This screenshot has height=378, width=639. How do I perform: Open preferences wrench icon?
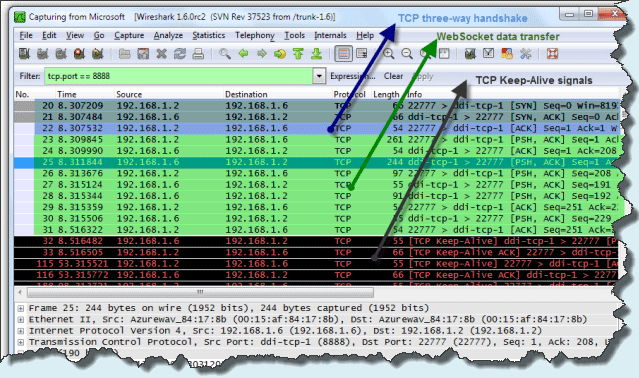(x=525, y=54)
